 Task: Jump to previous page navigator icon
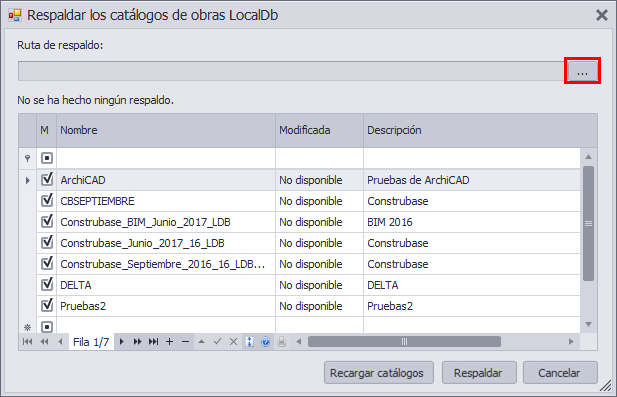44,342
